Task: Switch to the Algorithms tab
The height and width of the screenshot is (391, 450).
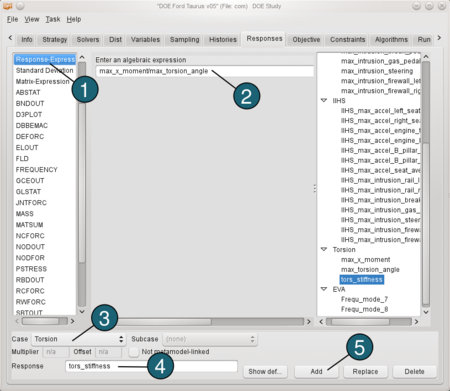Action: pyautogui.click(x=391, y=40)
